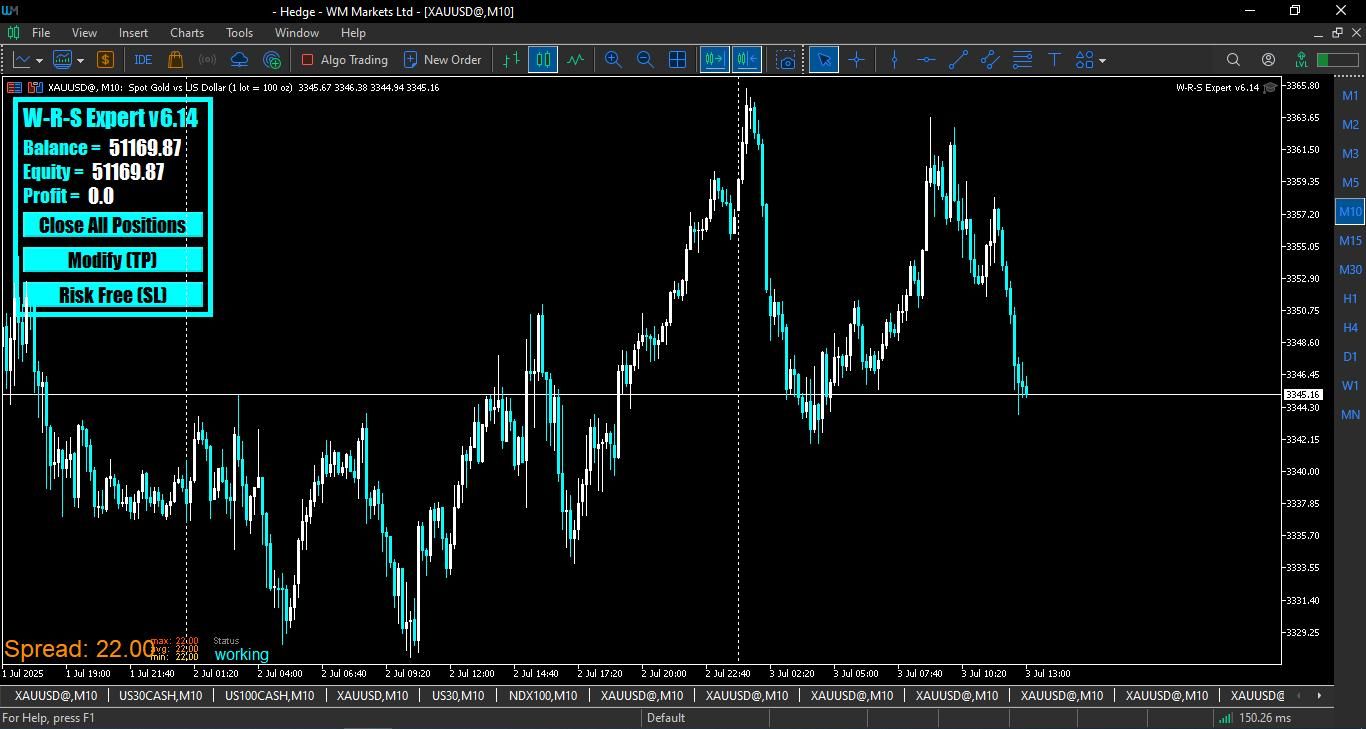Open the Charts menu
1366x729 pixels.
click(x=187, y=33)
